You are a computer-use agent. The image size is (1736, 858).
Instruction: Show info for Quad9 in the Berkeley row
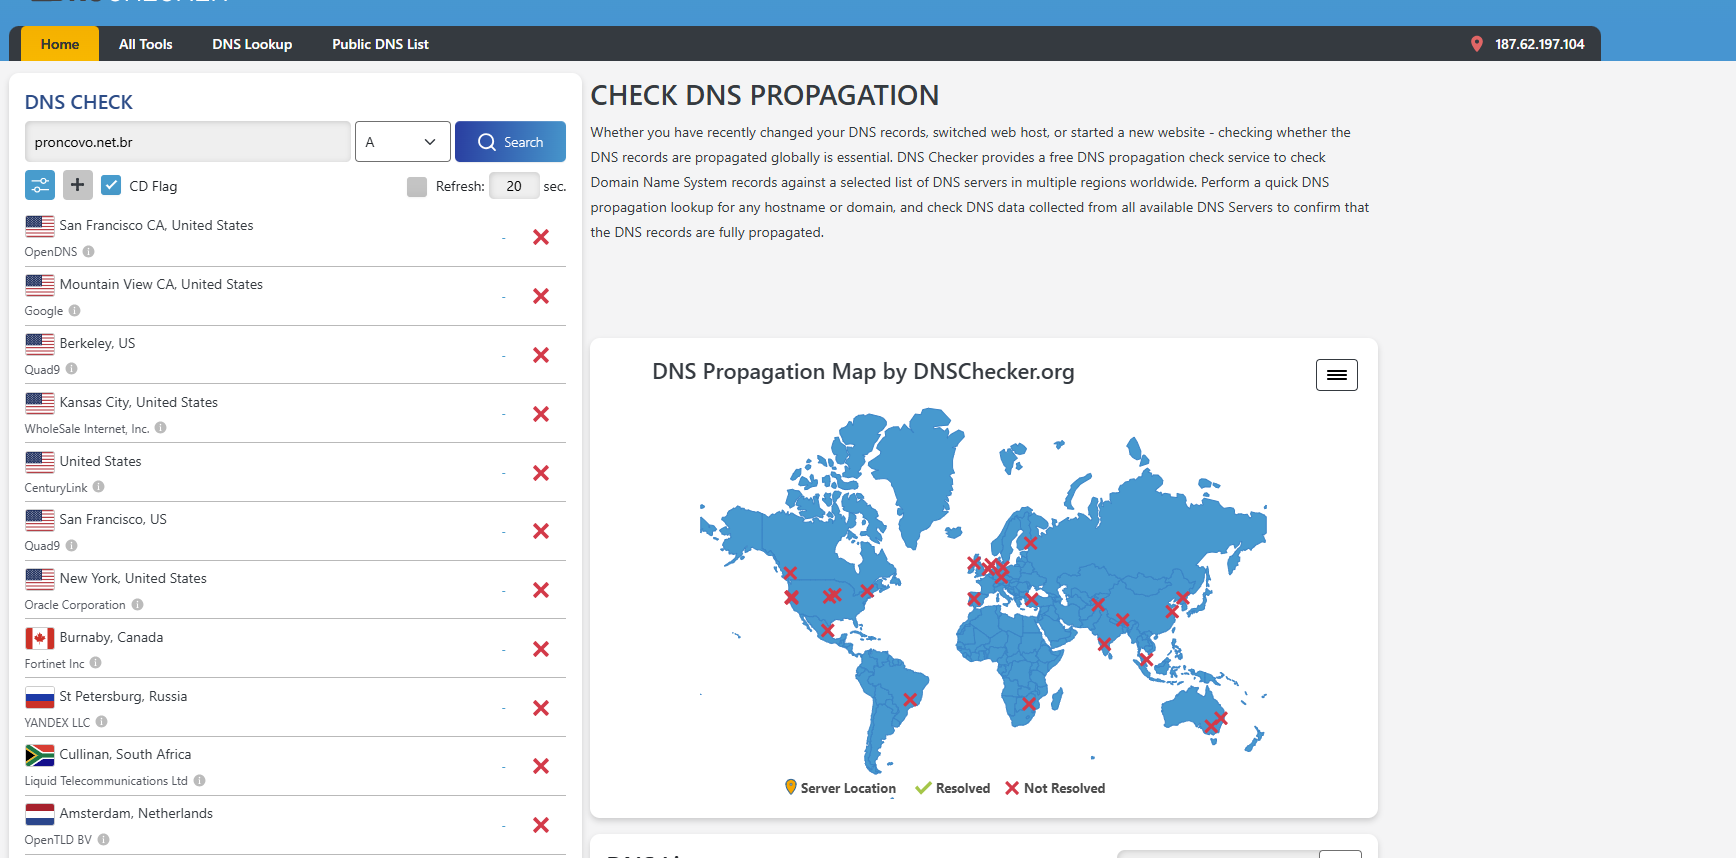point(72,369)
